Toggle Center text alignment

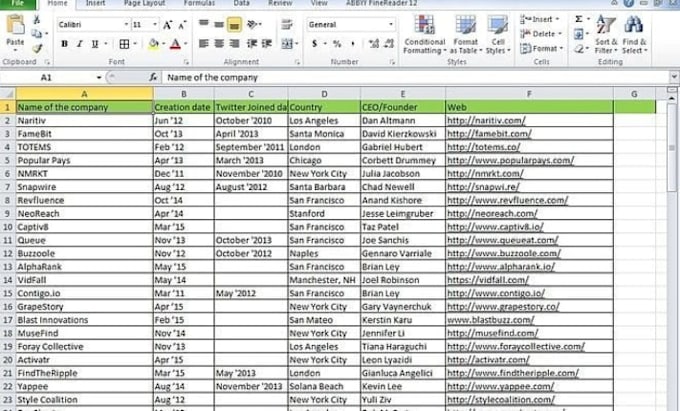(219, 44)
